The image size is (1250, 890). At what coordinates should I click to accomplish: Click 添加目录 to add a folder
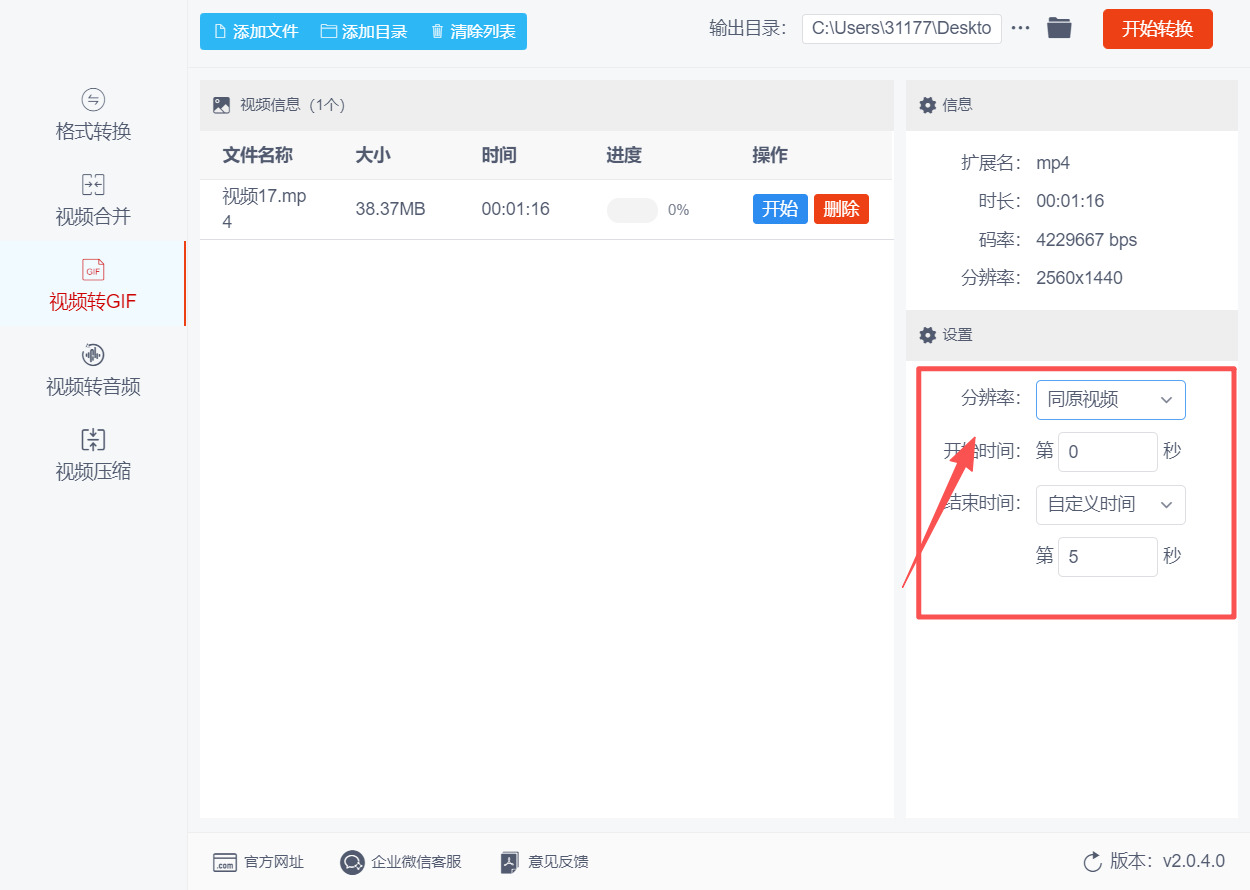click(x=364, y=32)
